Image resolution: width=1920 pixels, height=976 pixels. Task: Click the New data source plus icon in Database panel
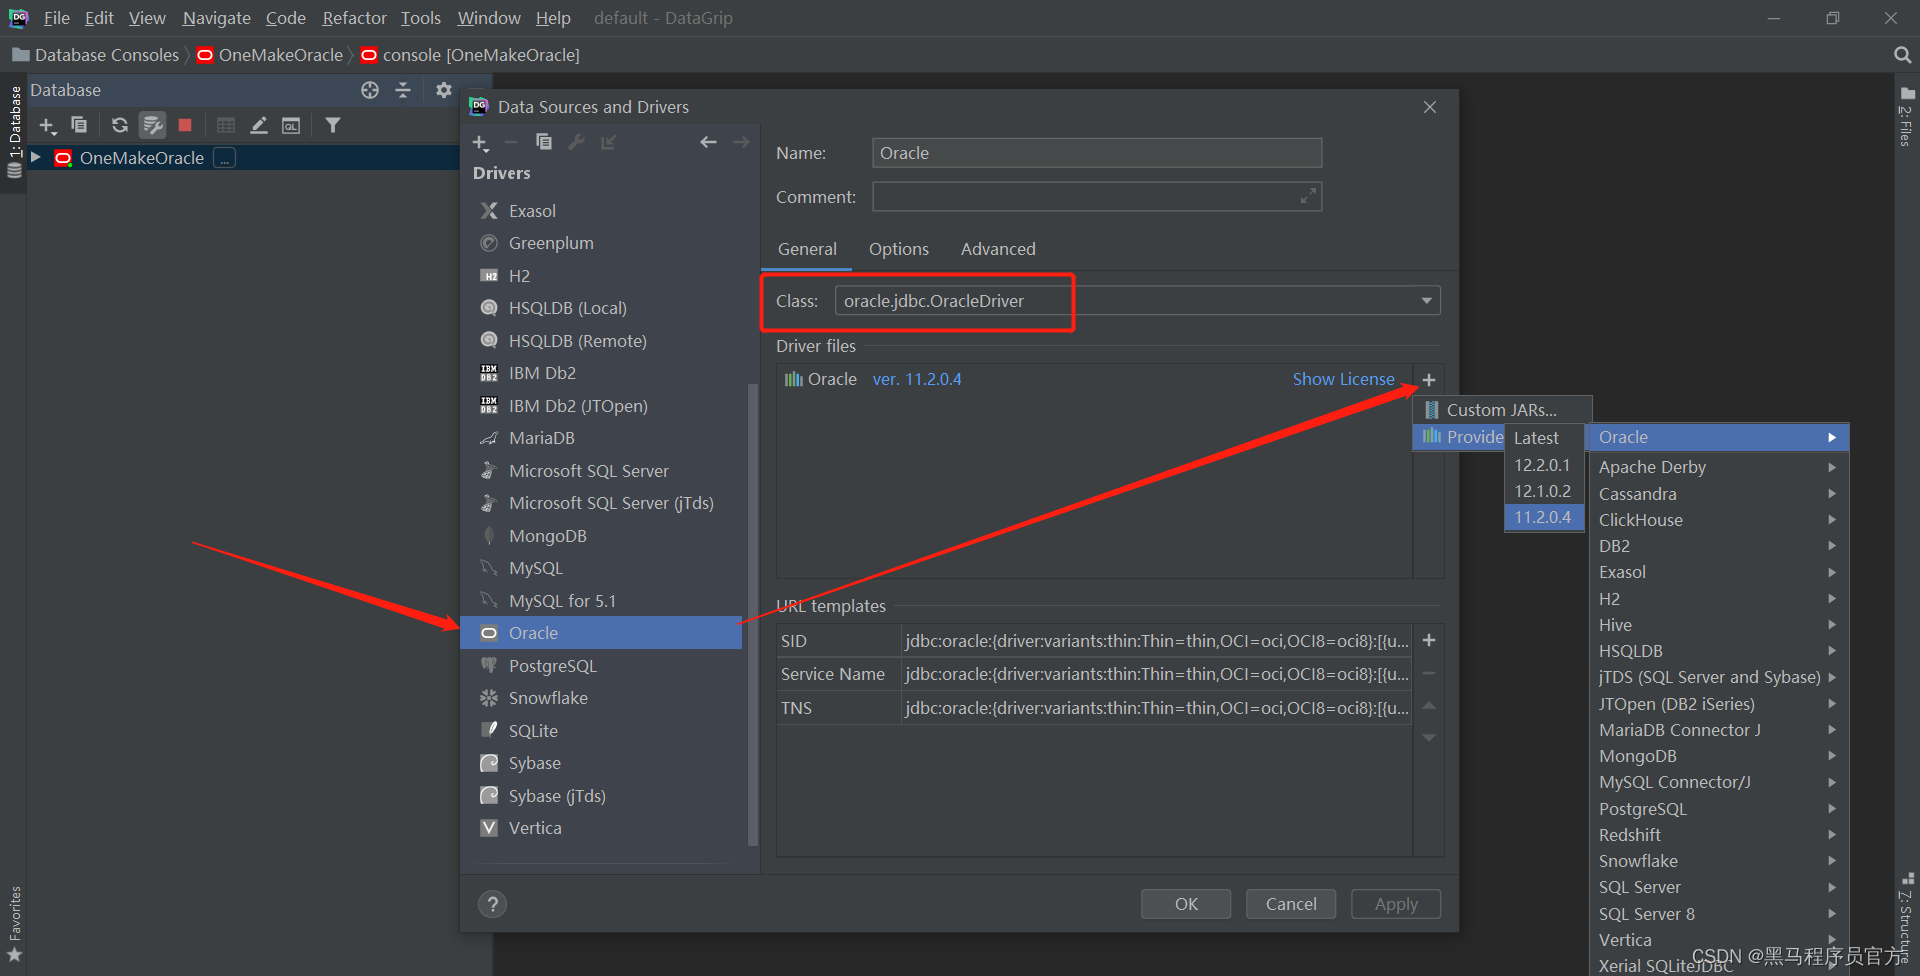(47, 126)
